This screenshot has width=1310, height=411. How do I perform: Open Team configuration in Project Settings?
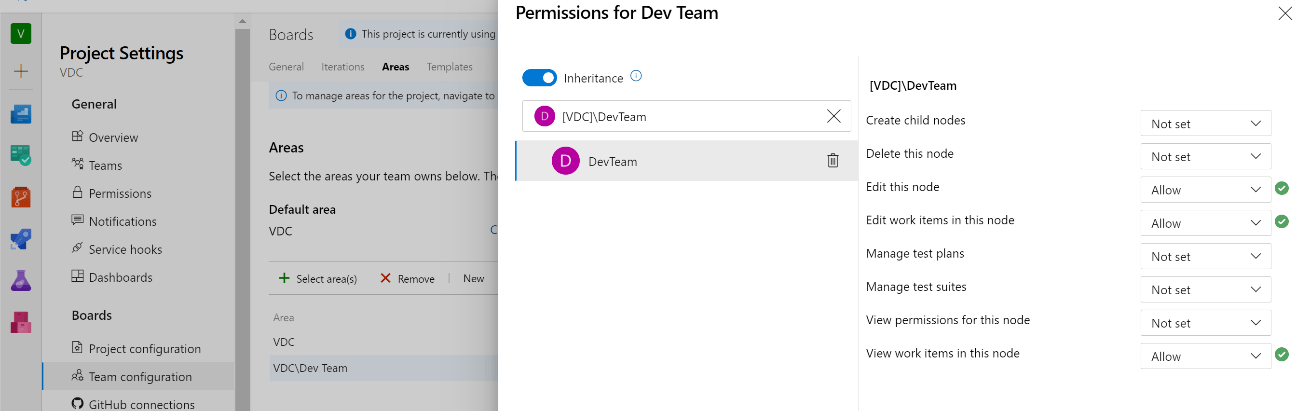point(139,377)
